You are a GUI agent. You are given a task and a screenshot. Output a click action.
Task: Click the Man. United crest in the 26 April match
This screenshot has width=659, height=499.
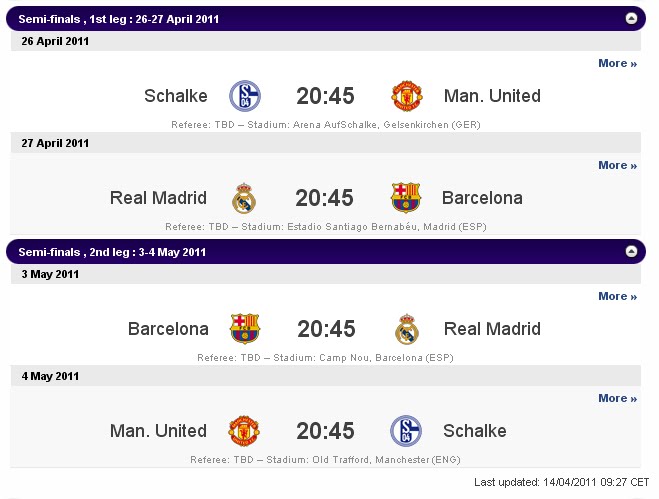click(406, 96)
